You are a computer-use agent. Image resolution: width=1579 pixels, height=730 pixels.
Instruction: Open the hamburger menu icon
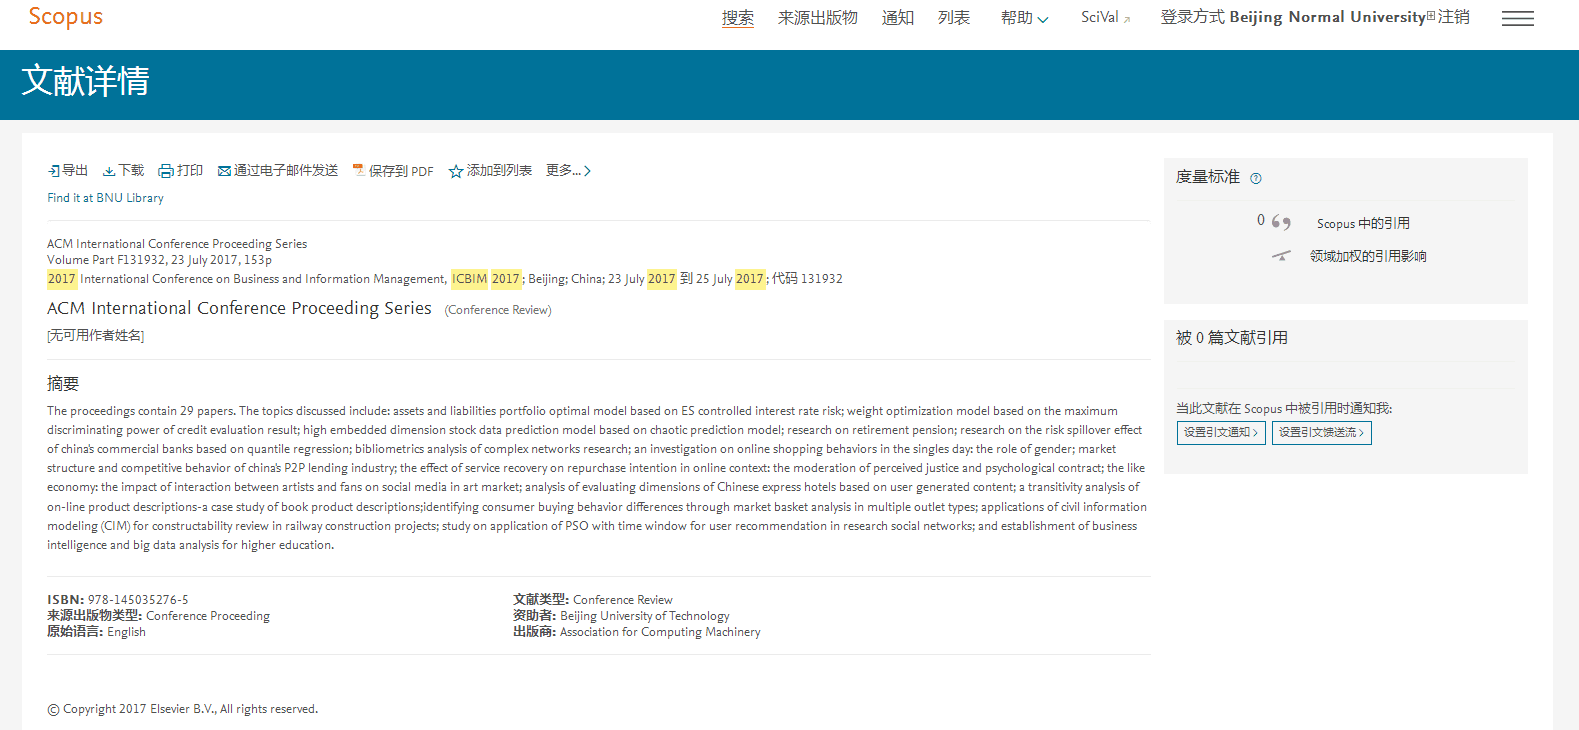(x=1517, y=18)
